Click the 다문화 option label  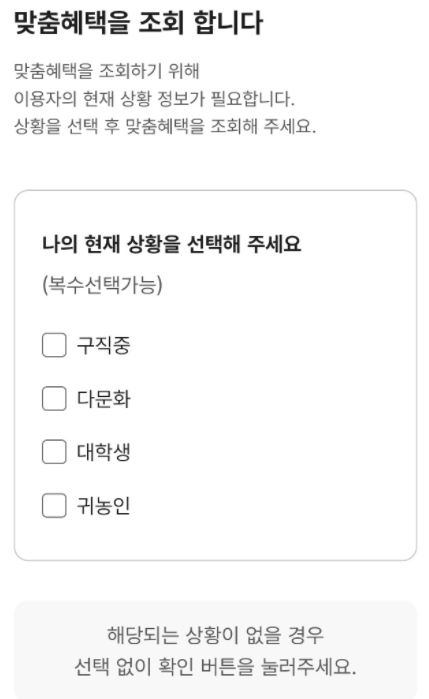[103, 399]
